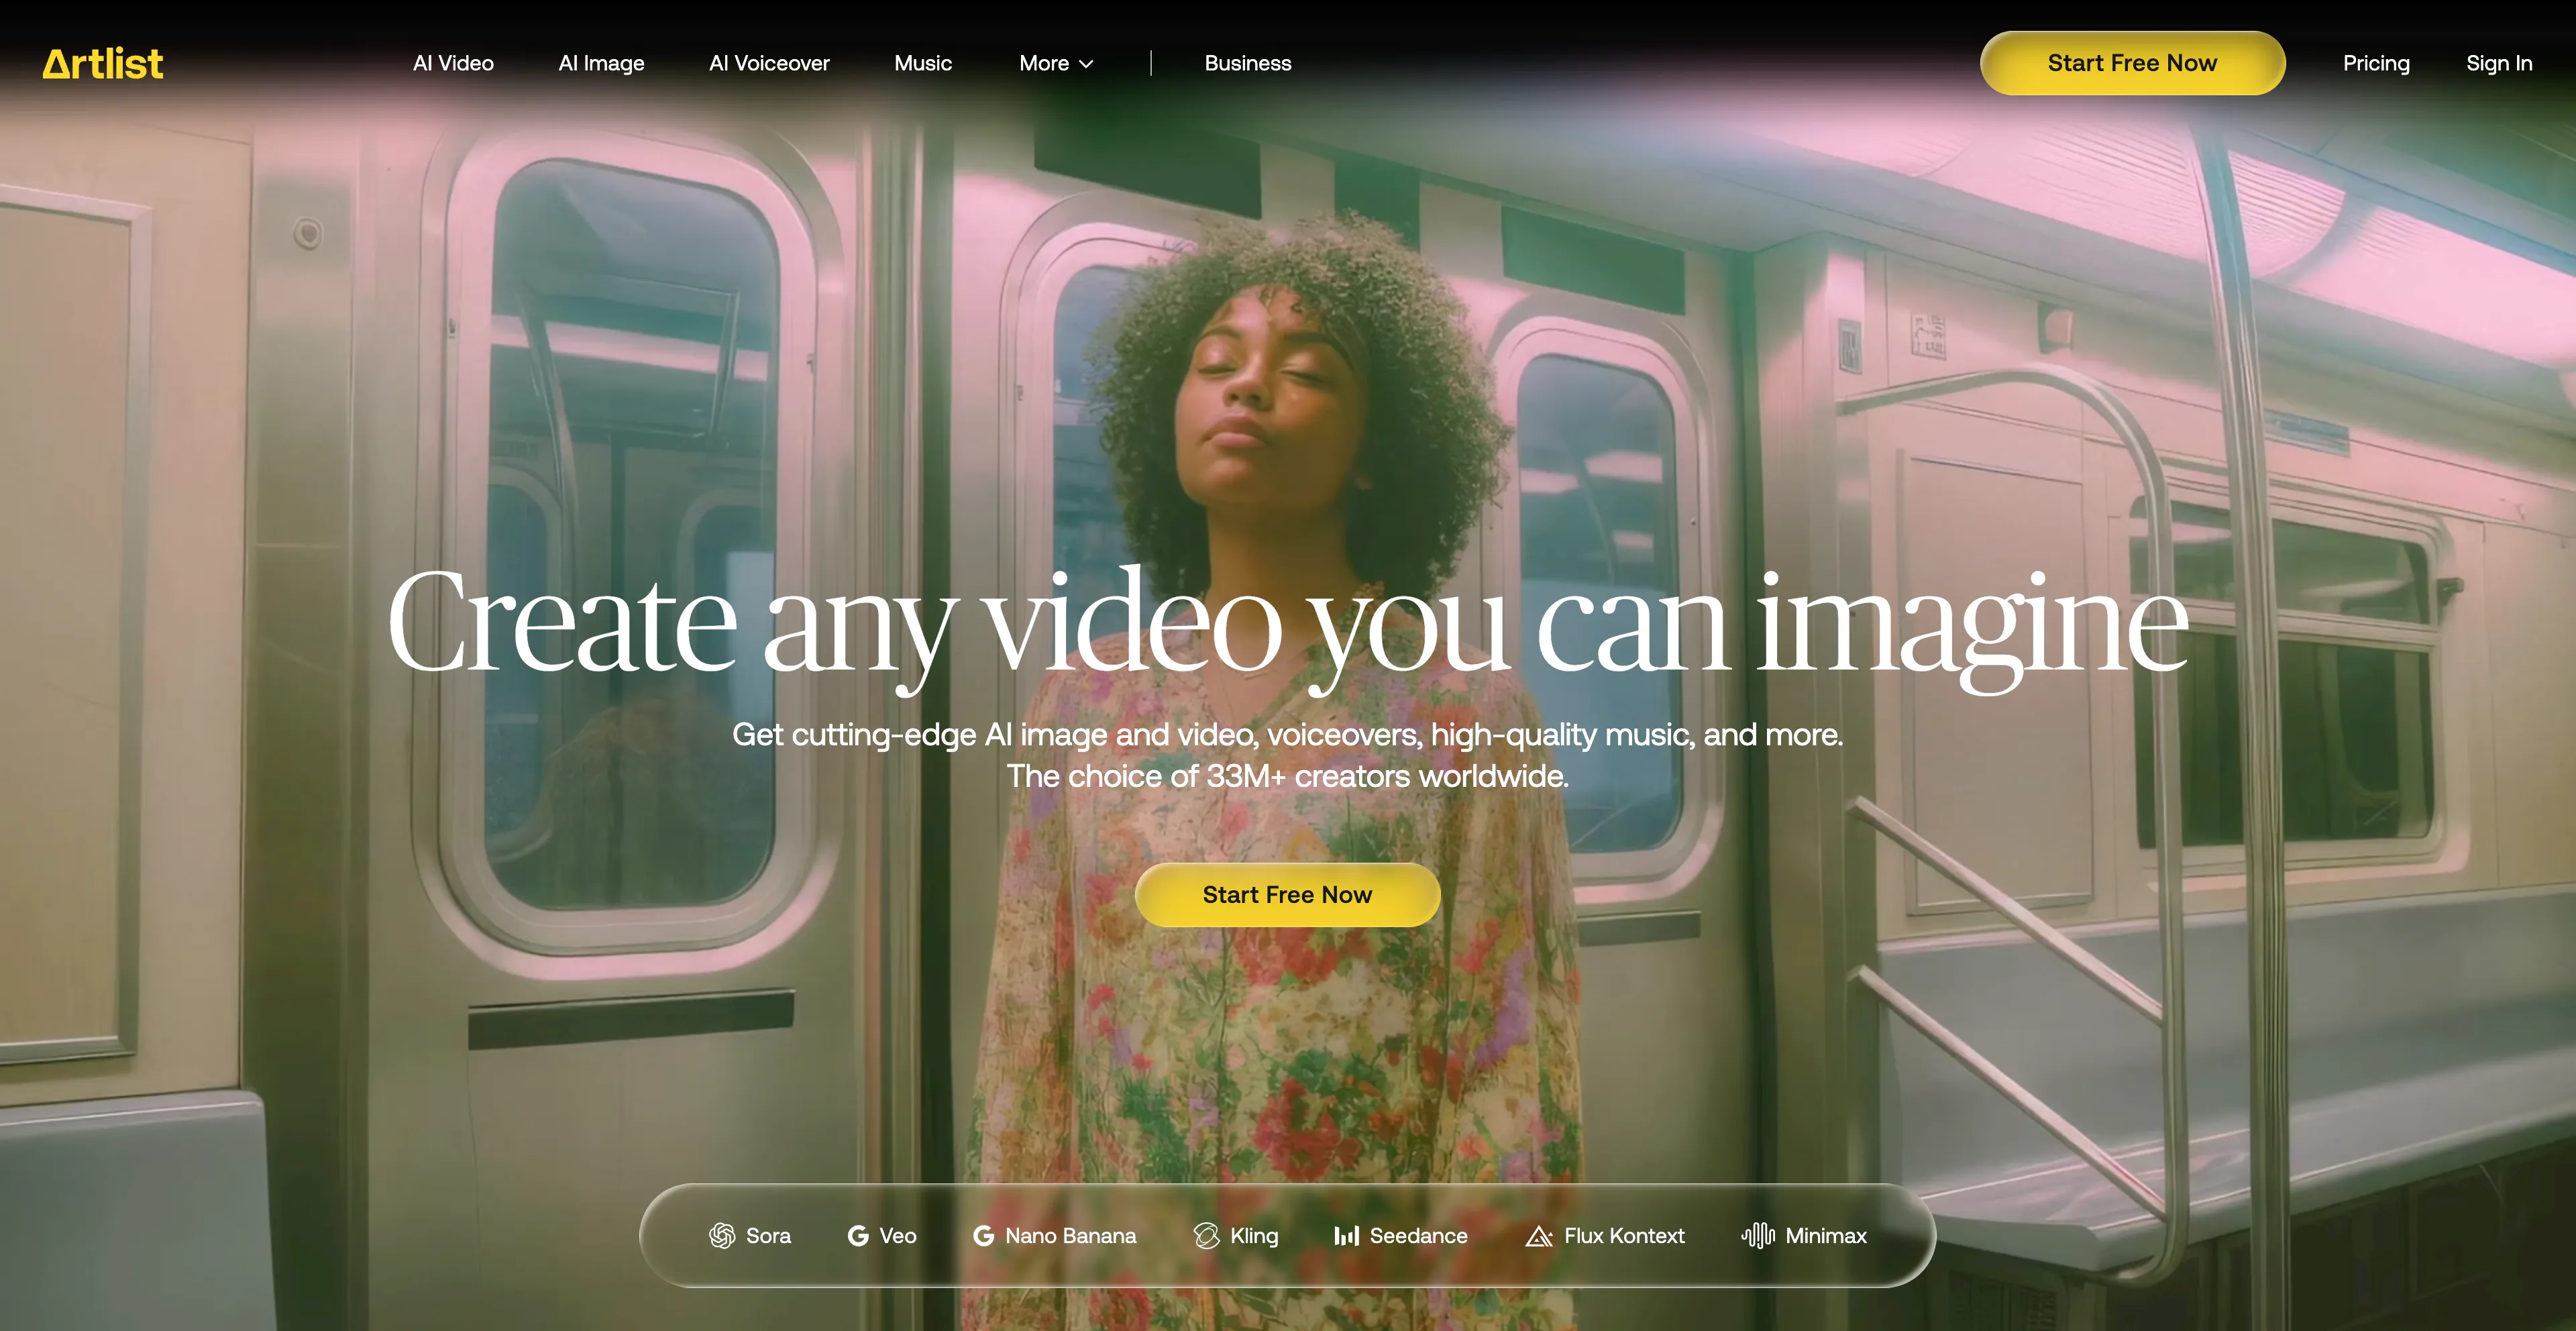The height and width of the screenshot is (1331, 2576).
Task: Click the Sora OpenAI icon
Action: coord(721,1236)
